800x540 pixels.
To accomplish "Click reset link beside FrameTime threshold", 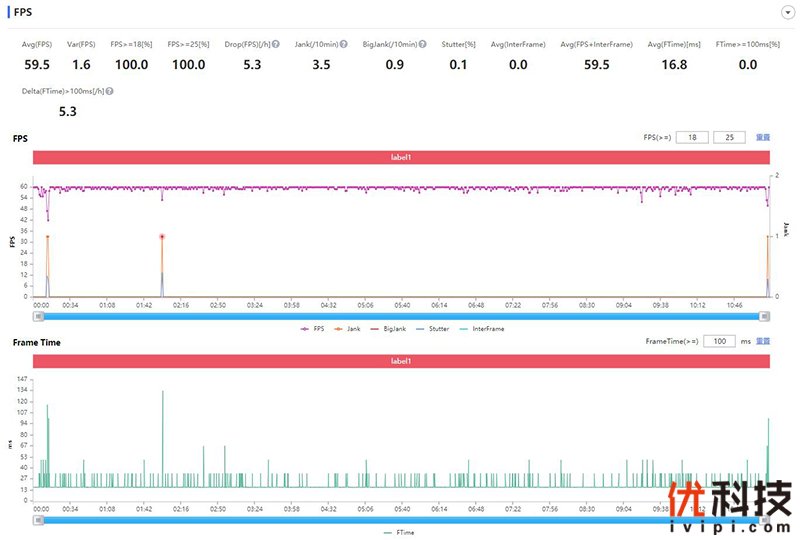I will click(762, 342).
